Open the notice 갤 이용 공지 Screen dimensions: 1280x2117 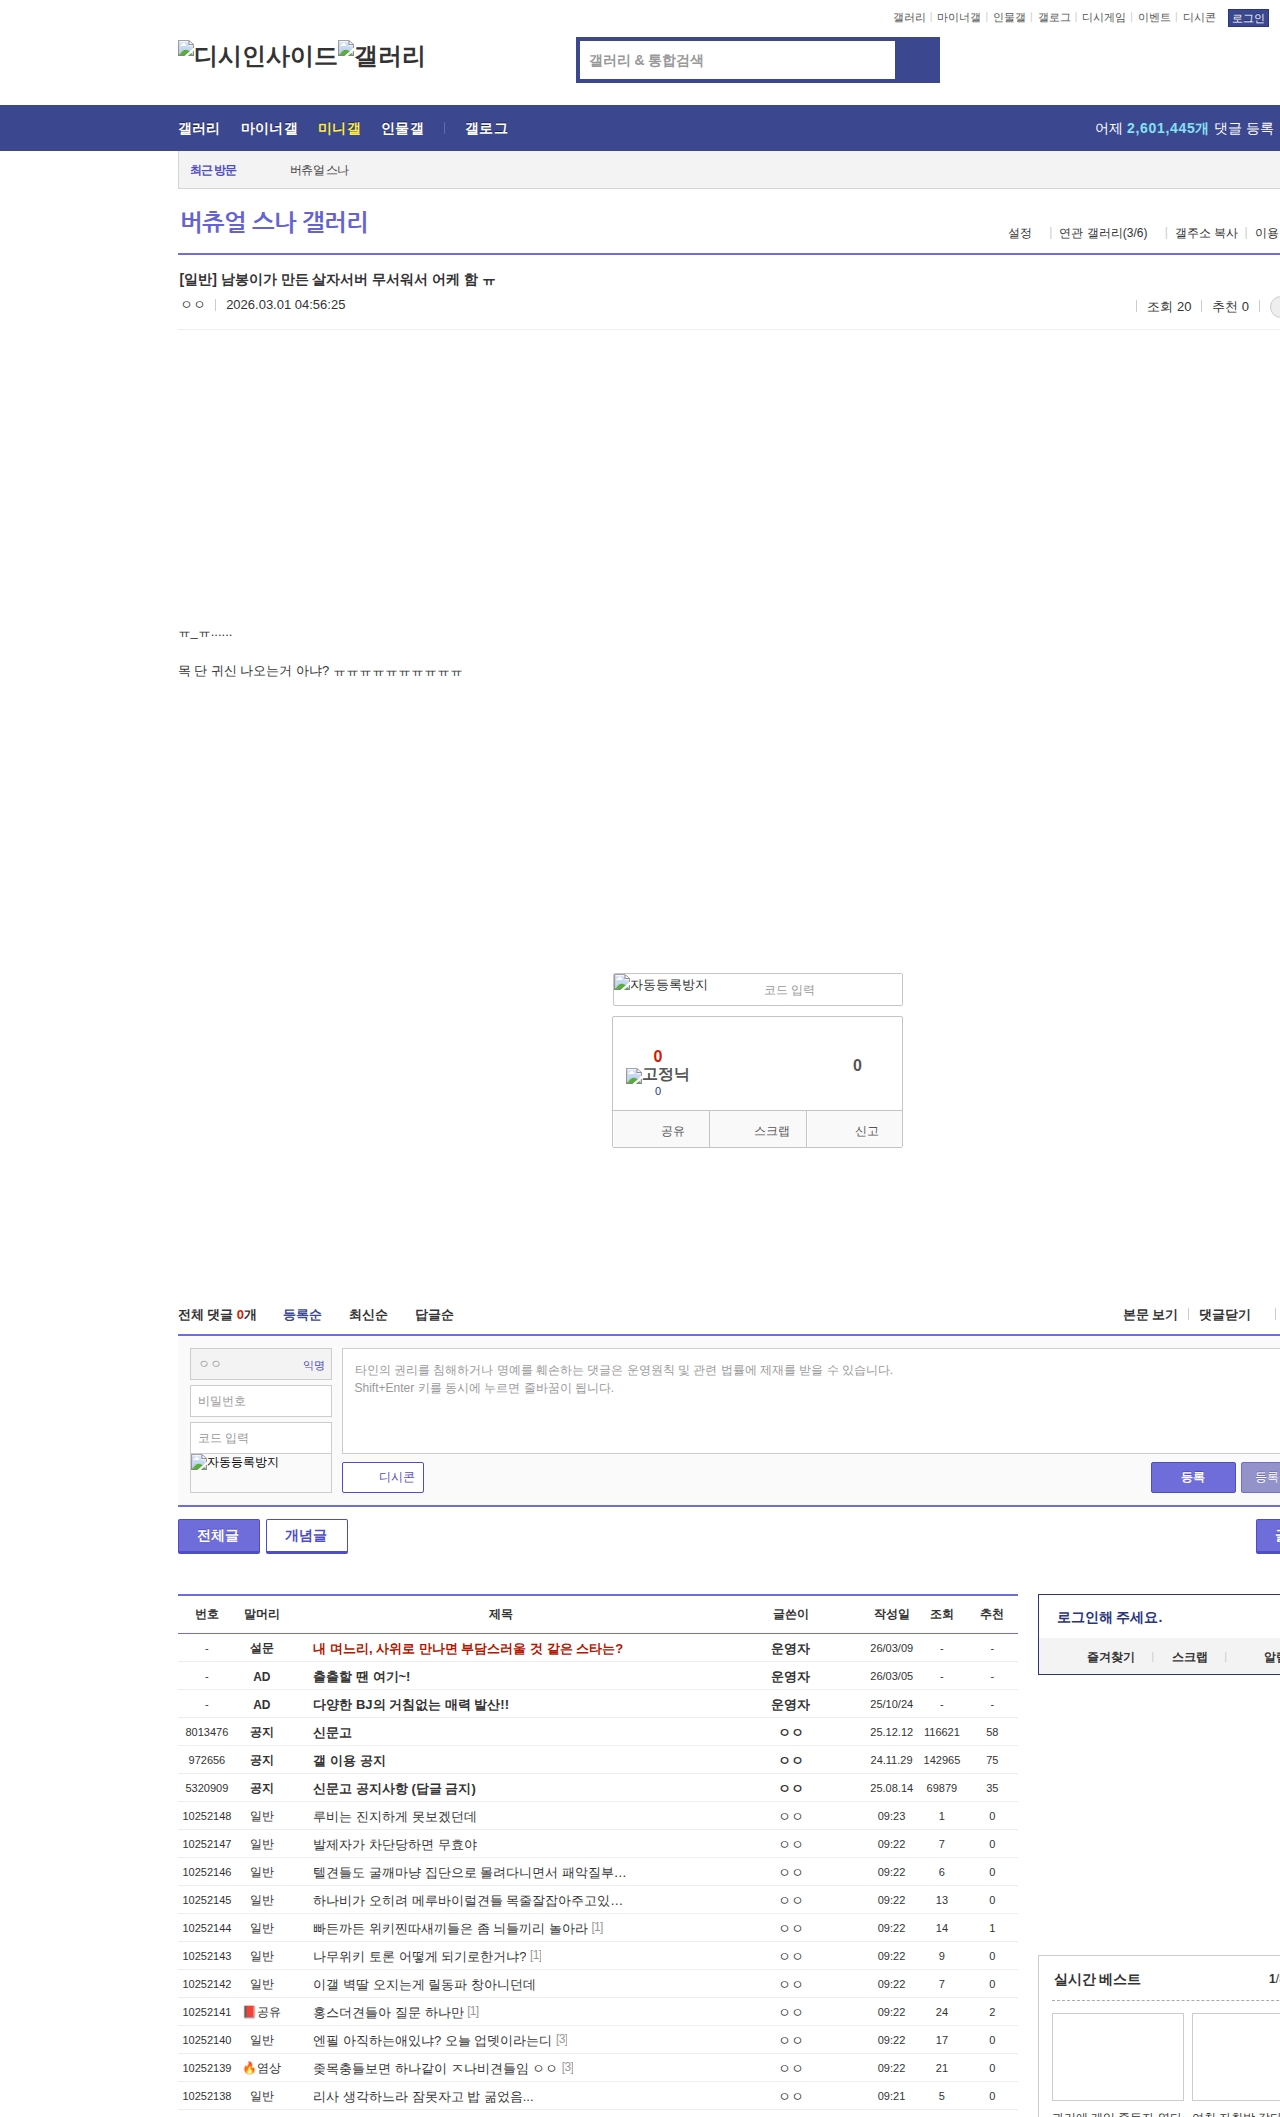349,1761
